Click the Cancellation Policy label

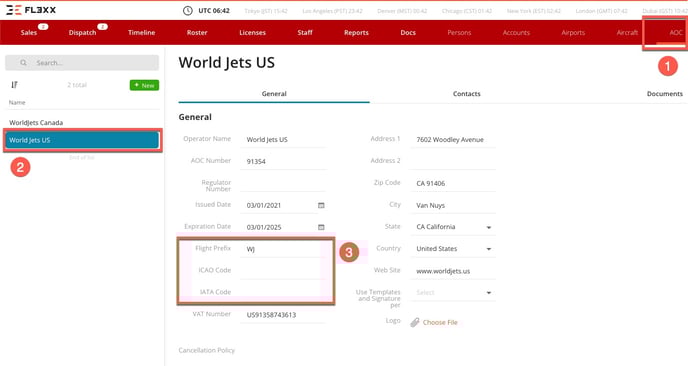tap(207, 350)
